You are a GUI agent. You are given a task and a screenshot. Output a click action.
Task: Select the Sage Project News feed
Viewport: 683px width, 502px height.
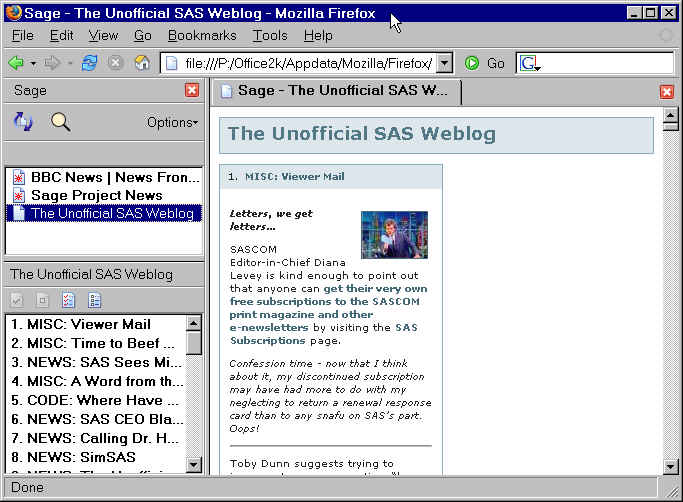coord(96,195)
